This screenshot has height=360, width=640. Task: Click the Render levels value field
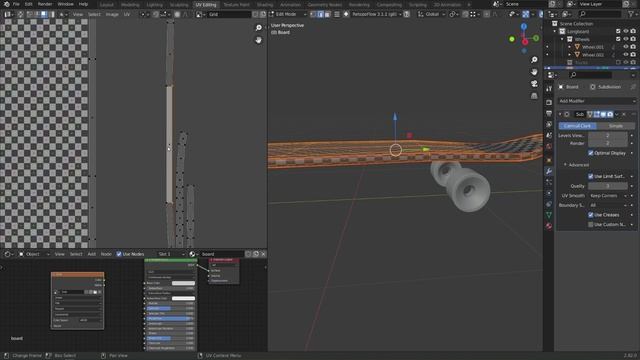[x=608, y=143]
